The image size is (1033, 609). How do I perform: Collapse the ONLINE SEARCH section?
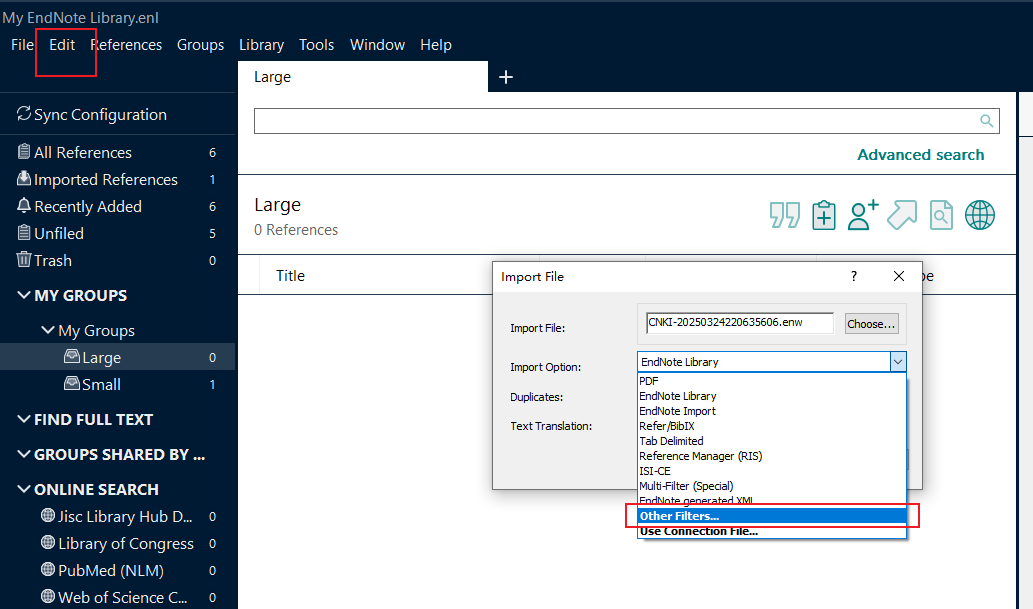tap(24, 489)
